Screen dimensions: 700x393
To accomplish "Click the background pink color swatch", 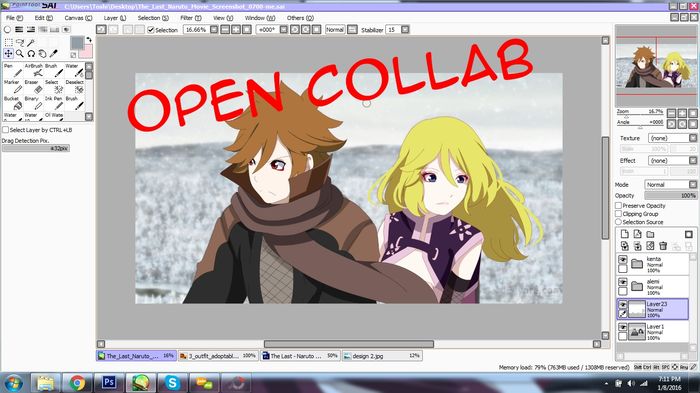I will (x=88, y=52).
